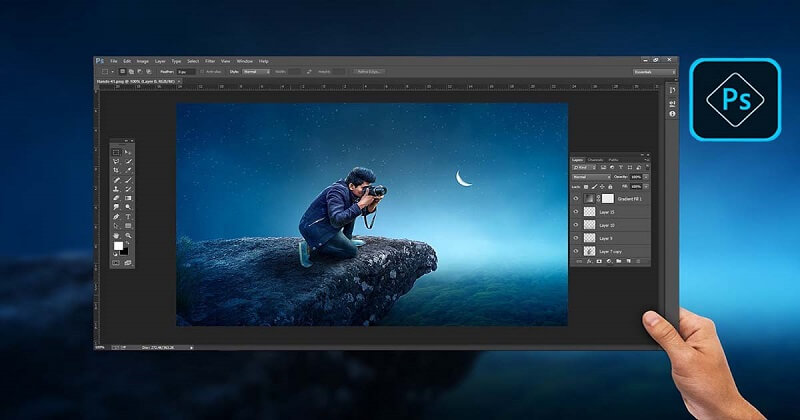Click Create new group folder icon
The image size is (800, 420).
tap(618, 261)
